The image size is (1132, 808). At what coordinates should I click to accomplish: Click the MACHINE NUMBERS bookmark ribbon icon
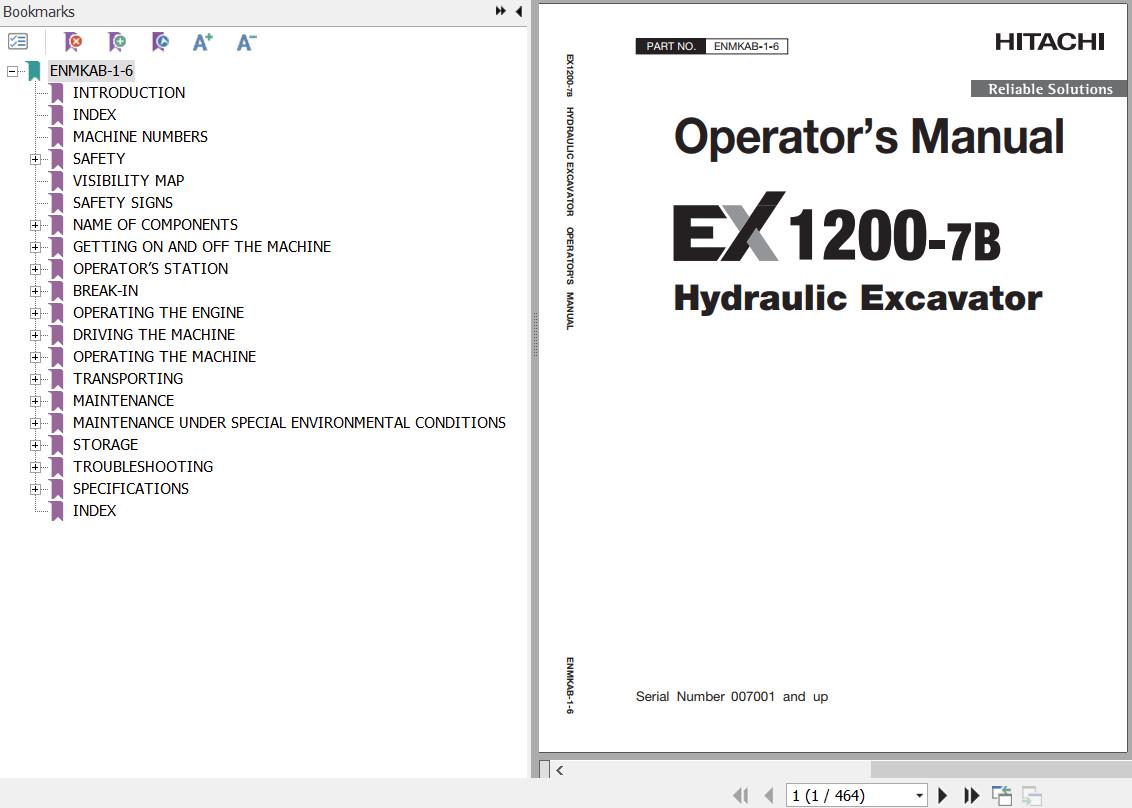(x=57, y=137)
